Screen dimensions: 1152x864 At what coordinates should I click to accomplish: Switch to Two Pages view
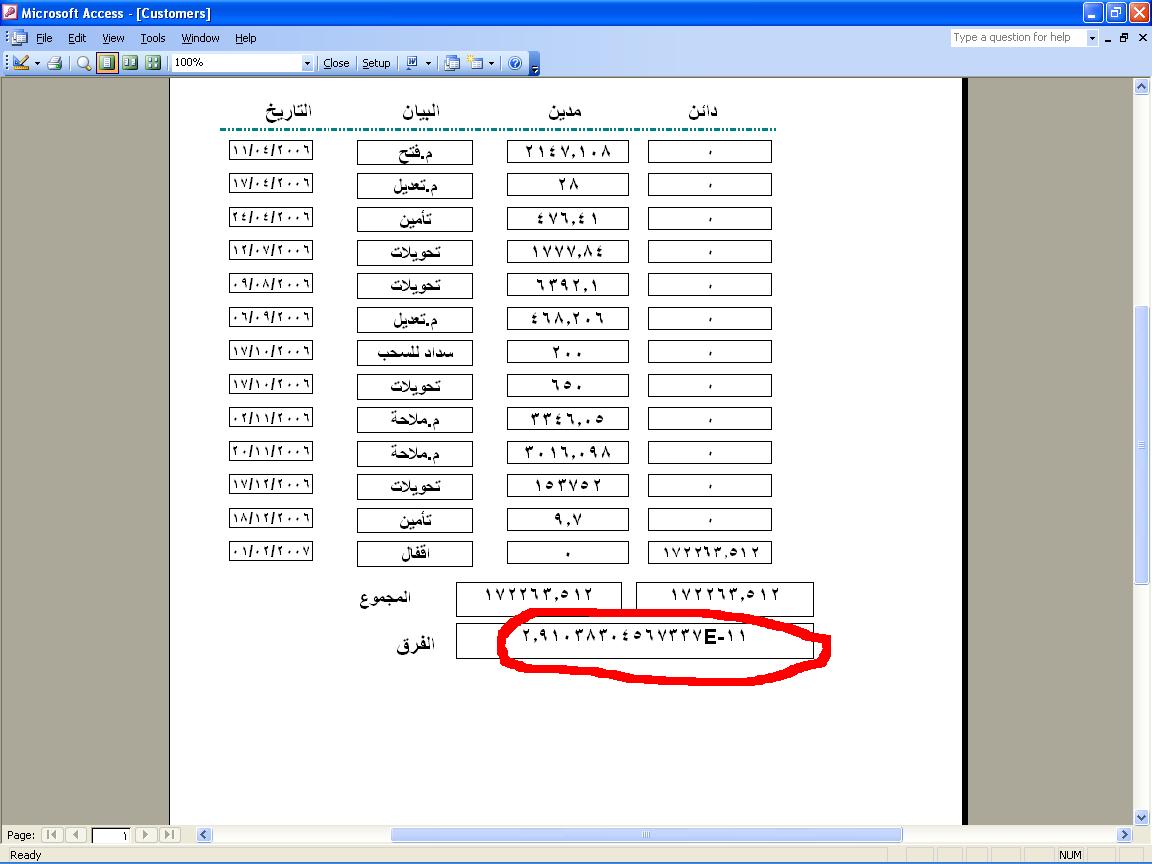coord(130,63)
